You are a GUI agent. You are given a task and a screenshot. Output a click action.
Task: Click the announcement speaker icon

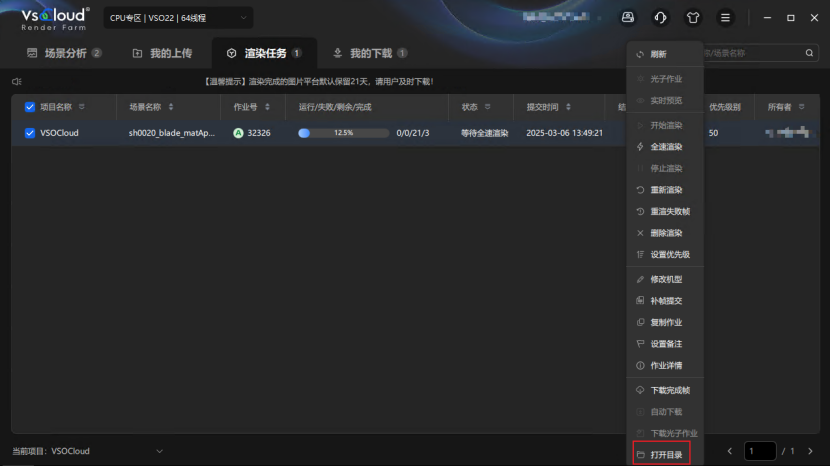[x=17, y=81]
